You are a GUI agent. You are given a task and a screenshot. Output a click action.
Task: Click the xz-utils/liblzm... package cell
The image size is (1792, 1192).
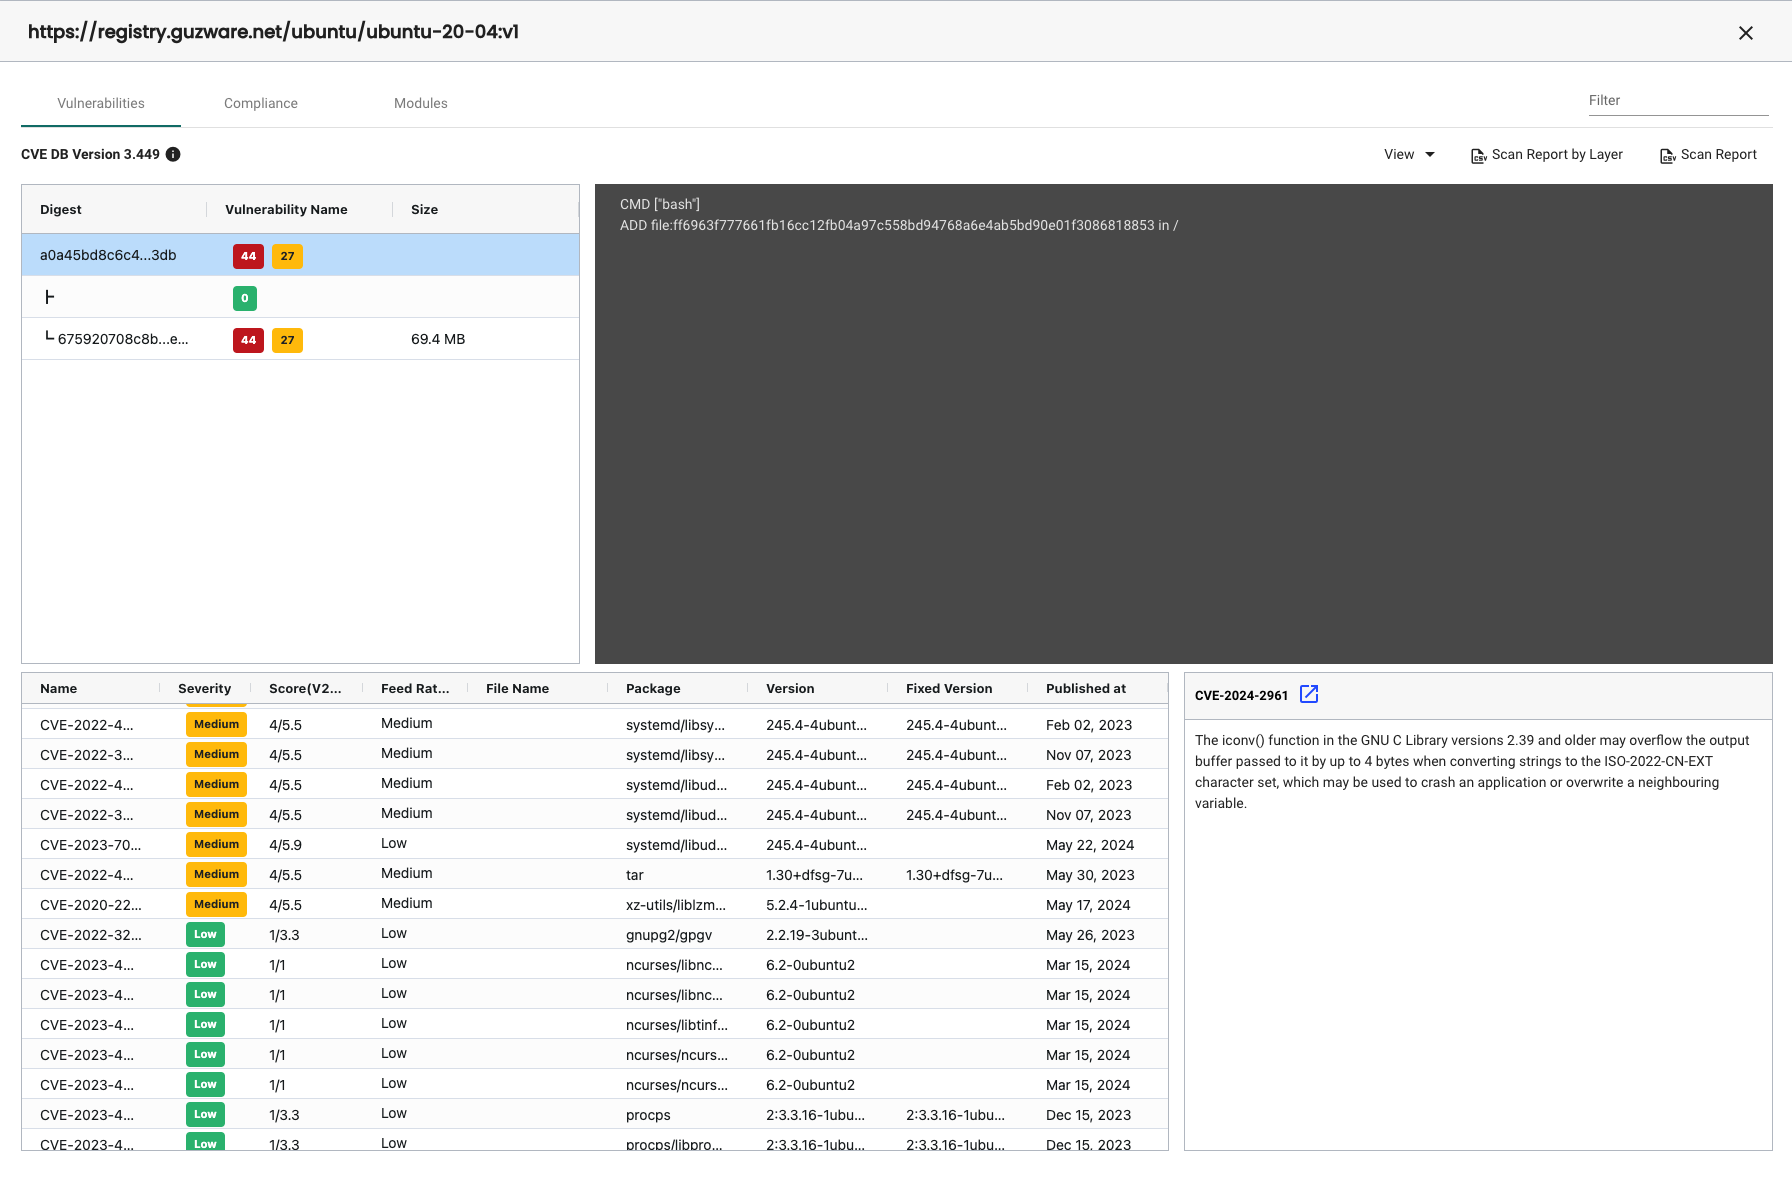[676, 905]
